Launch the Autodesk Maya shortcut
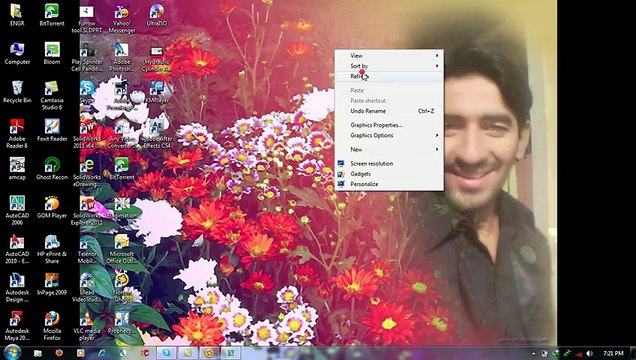 (17, 326)
